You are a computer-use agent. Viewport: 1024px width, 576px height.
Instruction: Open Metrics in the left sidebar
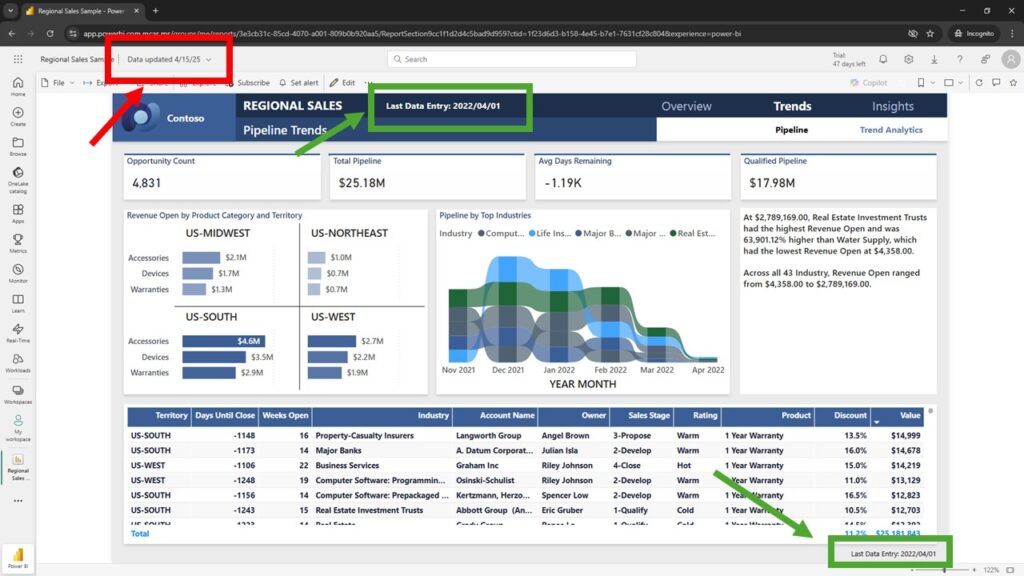(x=18, y=244)
